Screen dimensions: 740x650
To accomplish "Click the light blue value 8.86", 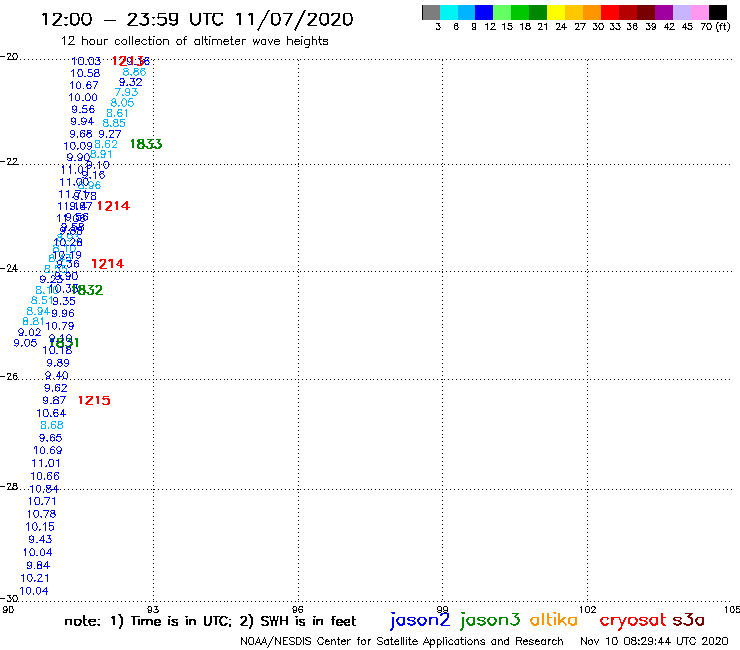I will click(134, 72).
